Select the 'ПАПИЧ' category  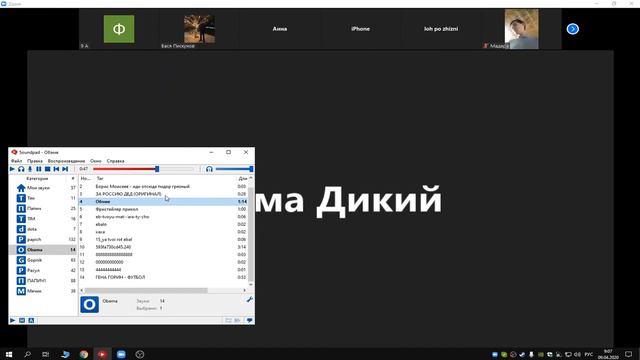(43, 281)
